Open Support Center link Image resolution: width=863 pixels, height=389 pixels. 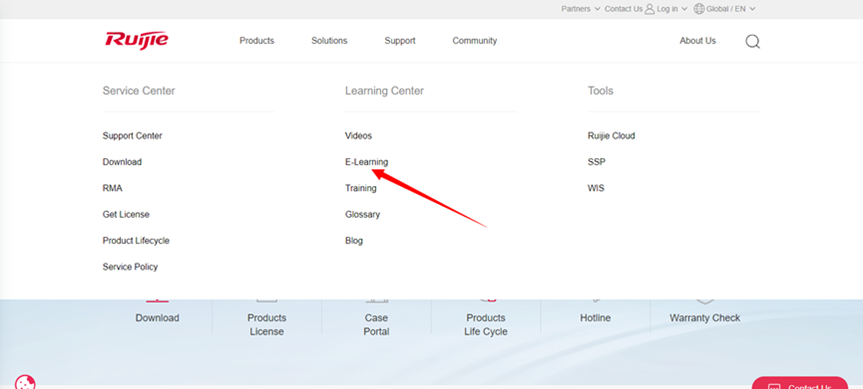point(132,135)
